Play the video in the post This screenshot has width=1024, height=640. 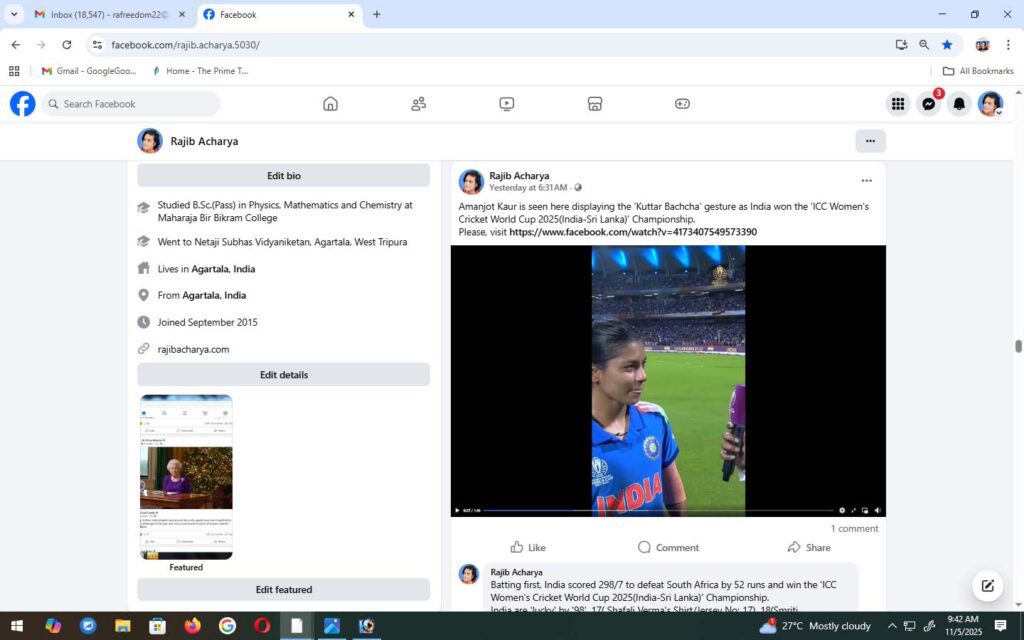tap(458, 510)
